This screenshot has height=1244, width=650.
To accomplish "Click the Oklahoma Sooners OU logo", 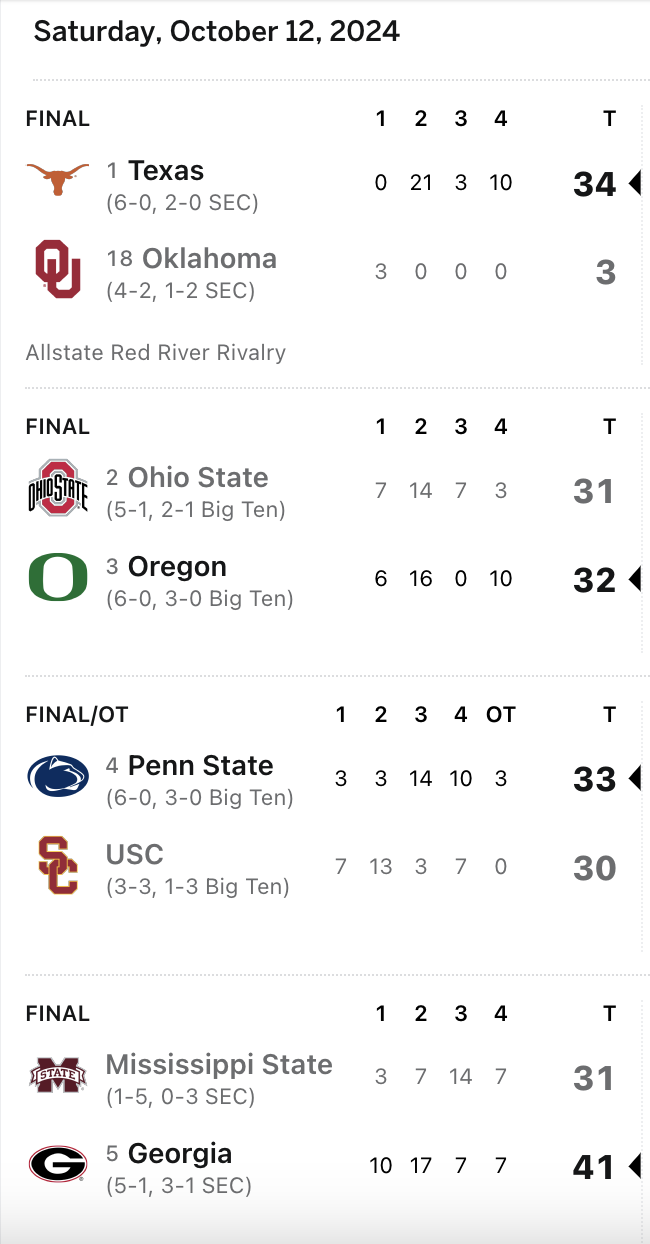I will [57, 269].
